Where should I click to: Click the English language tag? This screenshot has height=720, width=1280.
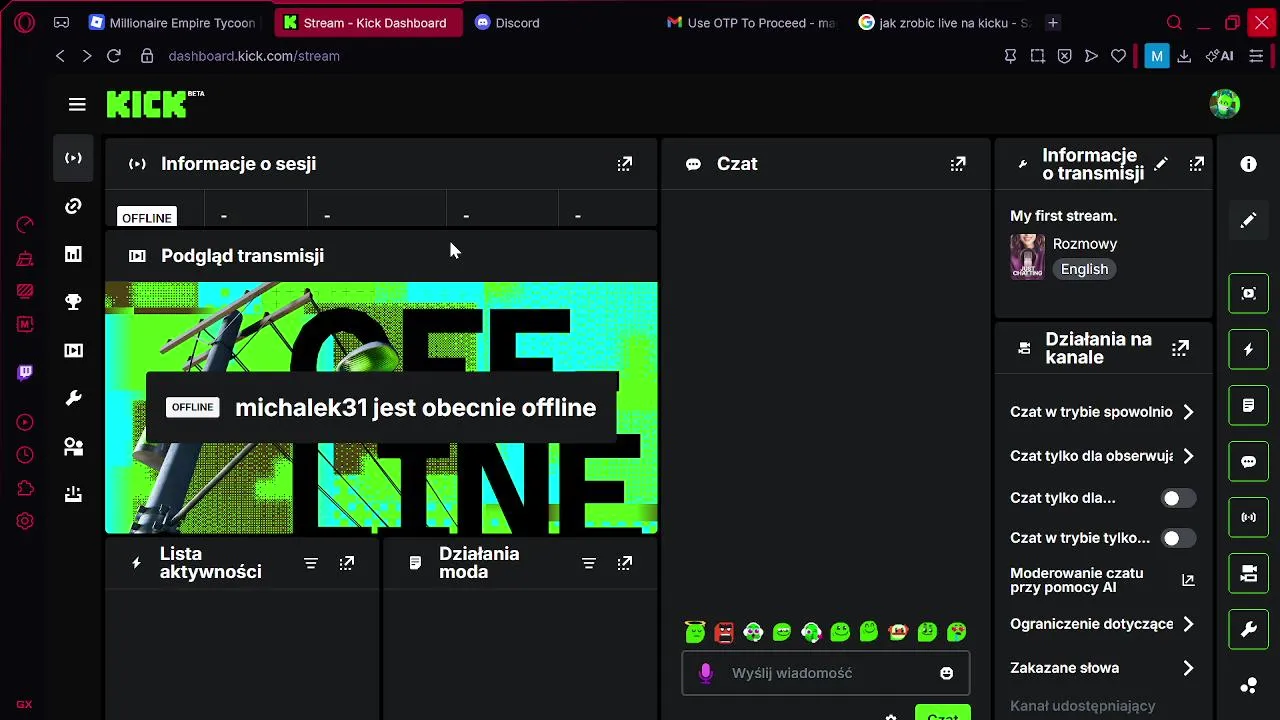pos(1084,269)
